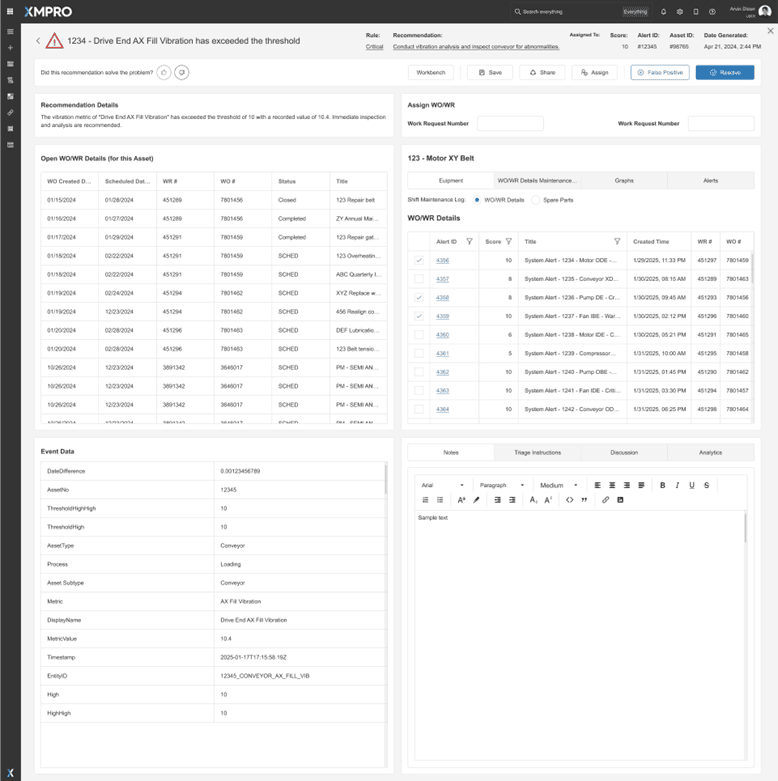The width and height of the screenshot is (778, 781).
Task: Click the help question mark icon
Action: pos(712,11)
